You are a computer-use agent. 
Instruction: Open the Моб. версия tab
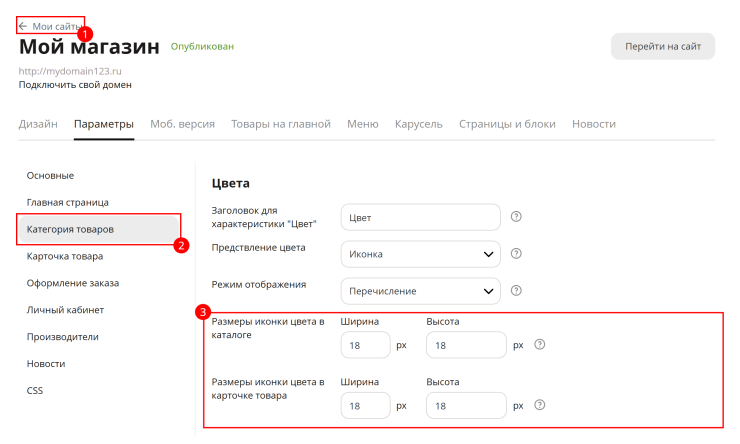click(182, 124)
